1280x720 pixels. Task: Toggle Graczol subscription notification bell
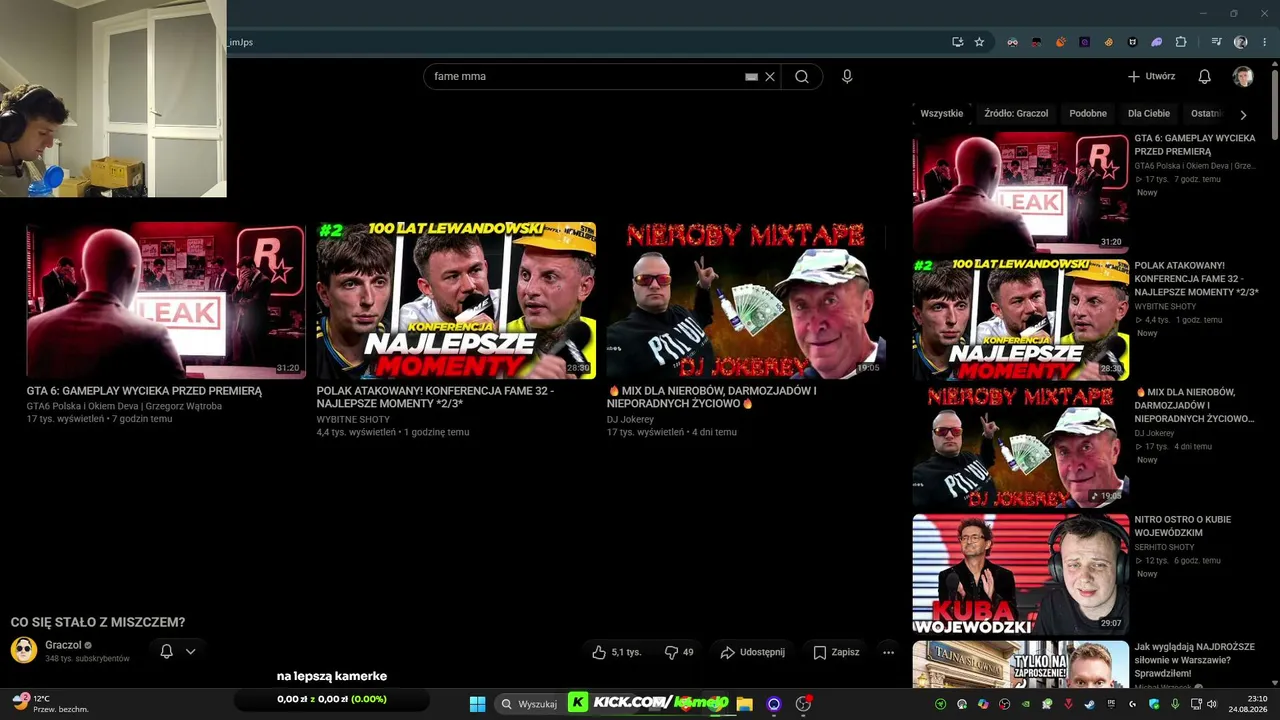167,651
